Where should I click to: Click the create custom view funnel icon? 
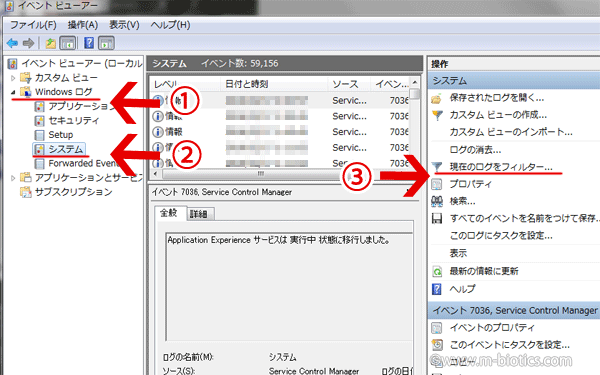click(x=437, y=115)
